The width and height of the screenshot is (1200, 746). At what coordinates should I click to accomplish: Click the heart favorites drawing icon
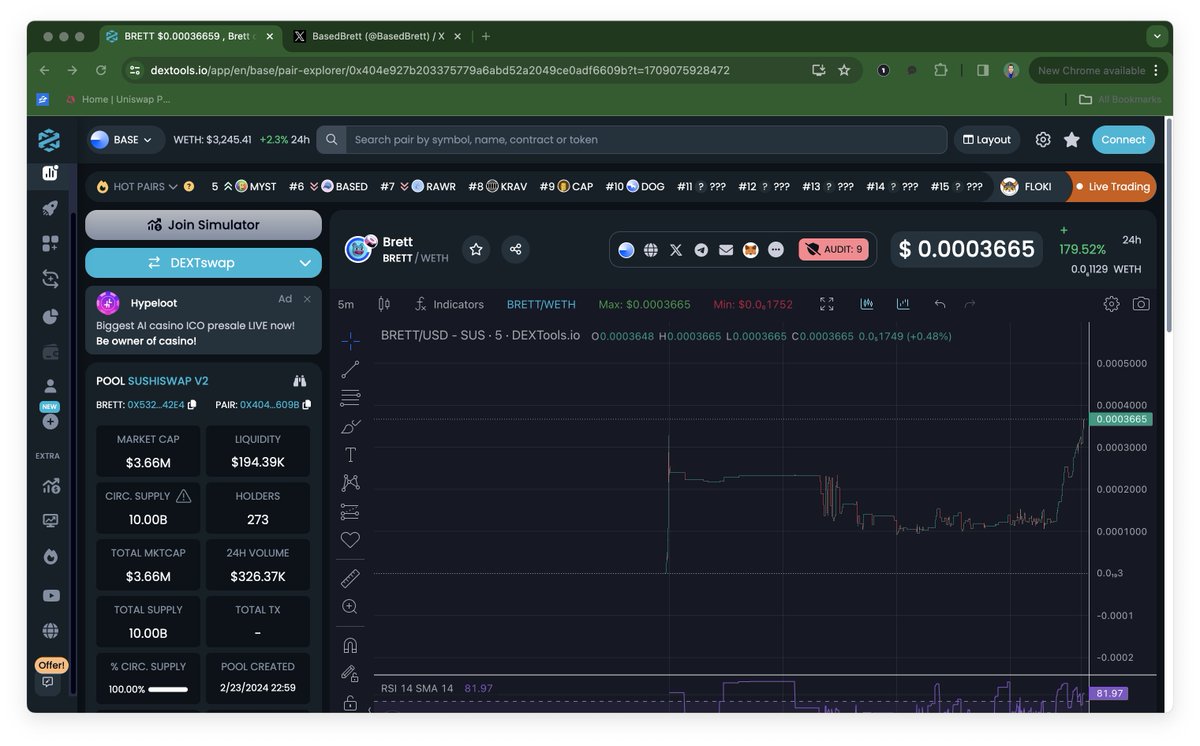(350, 540)
